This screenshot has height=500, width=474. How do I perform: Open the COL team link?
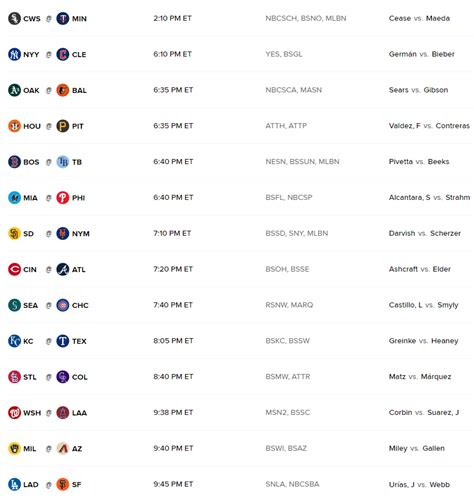point(80,377)
